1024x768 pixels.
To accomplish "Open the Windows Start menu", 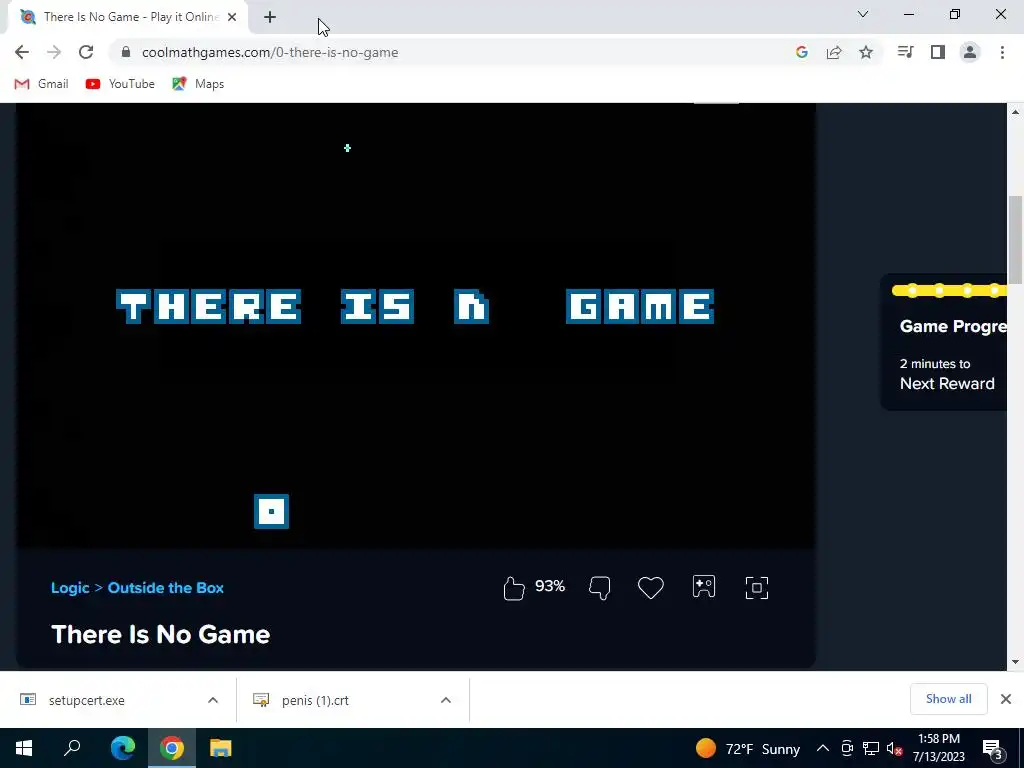I will coord(24,748).
